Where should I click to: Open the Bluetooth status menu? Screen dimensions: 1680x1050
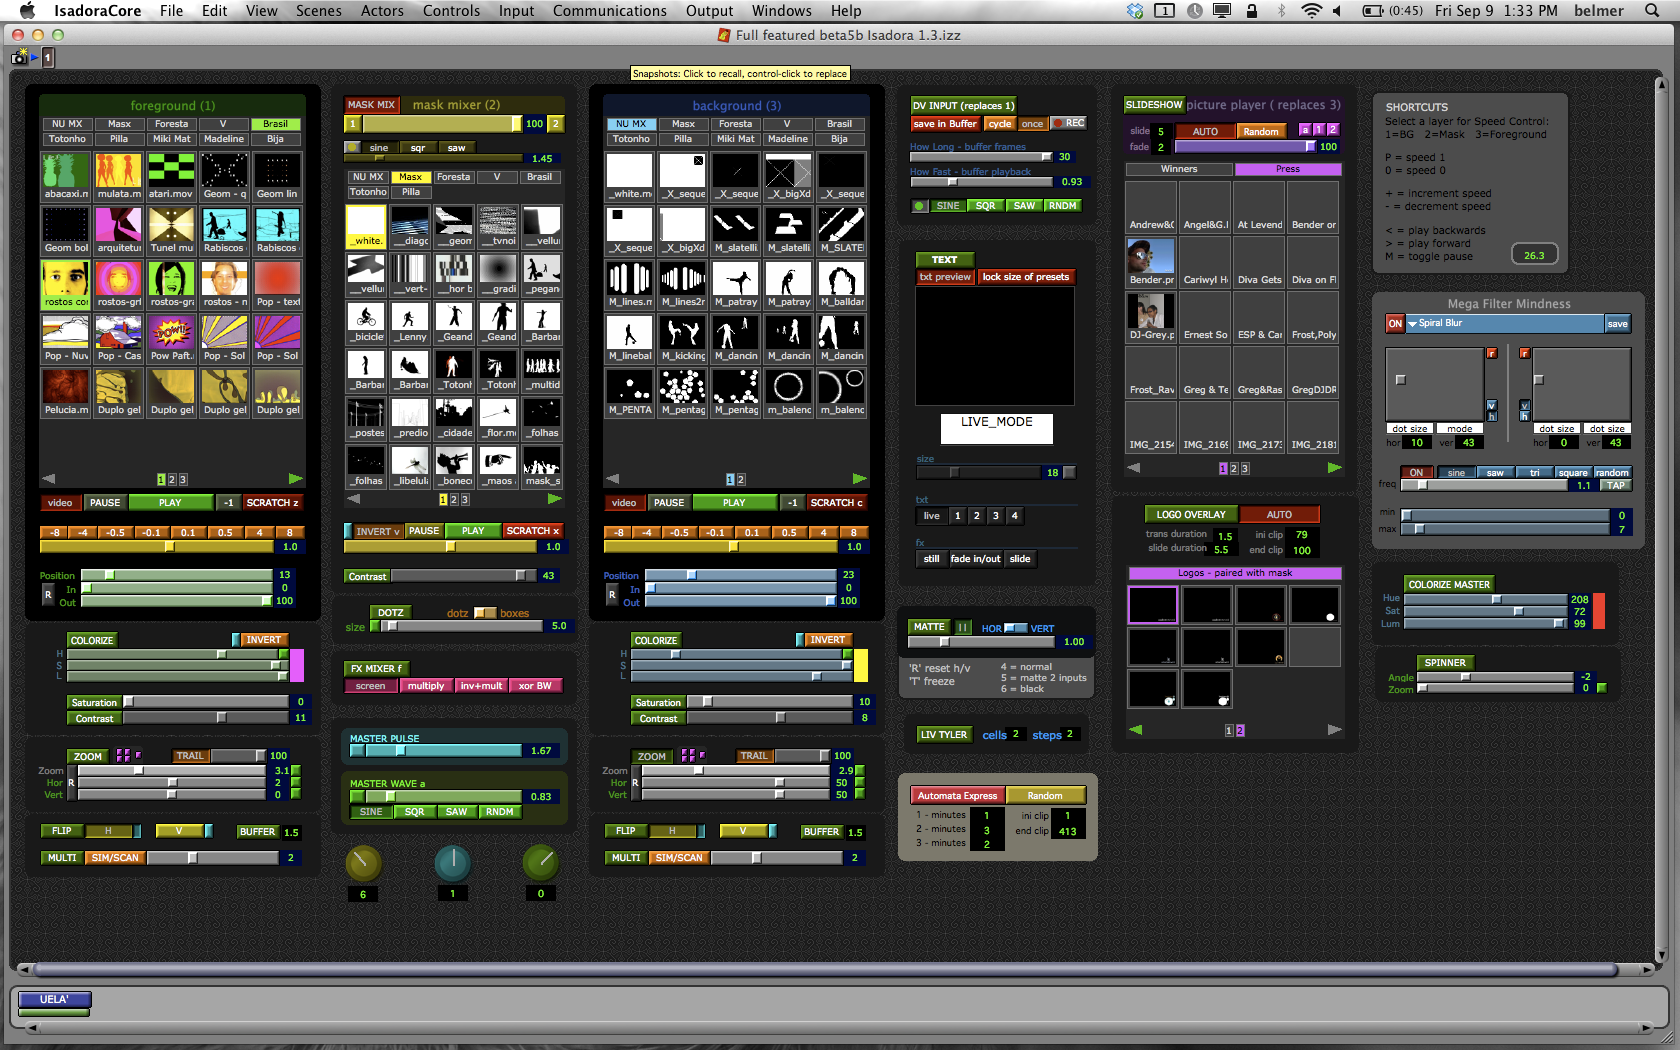pos(1281,11)
